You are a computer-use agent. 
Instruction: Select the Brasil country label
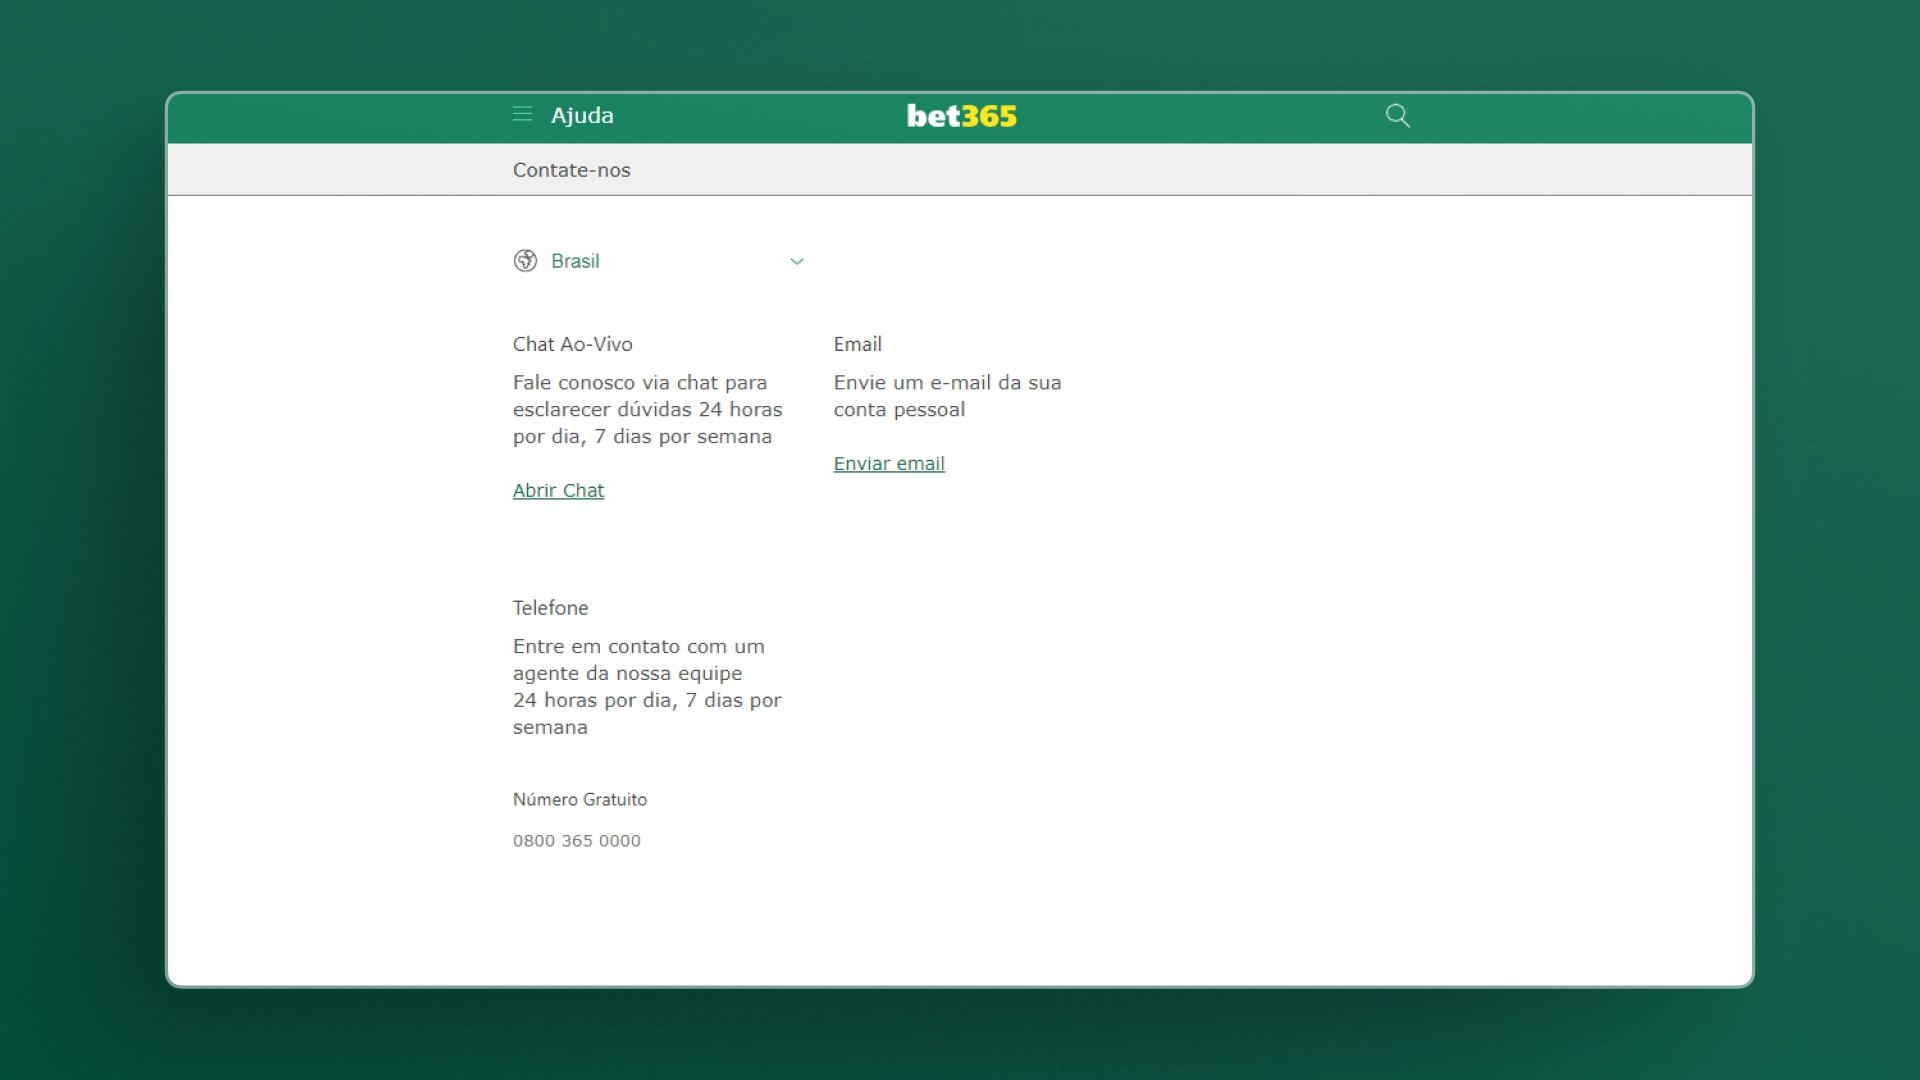pyautogui.click(x=575, y=261)
